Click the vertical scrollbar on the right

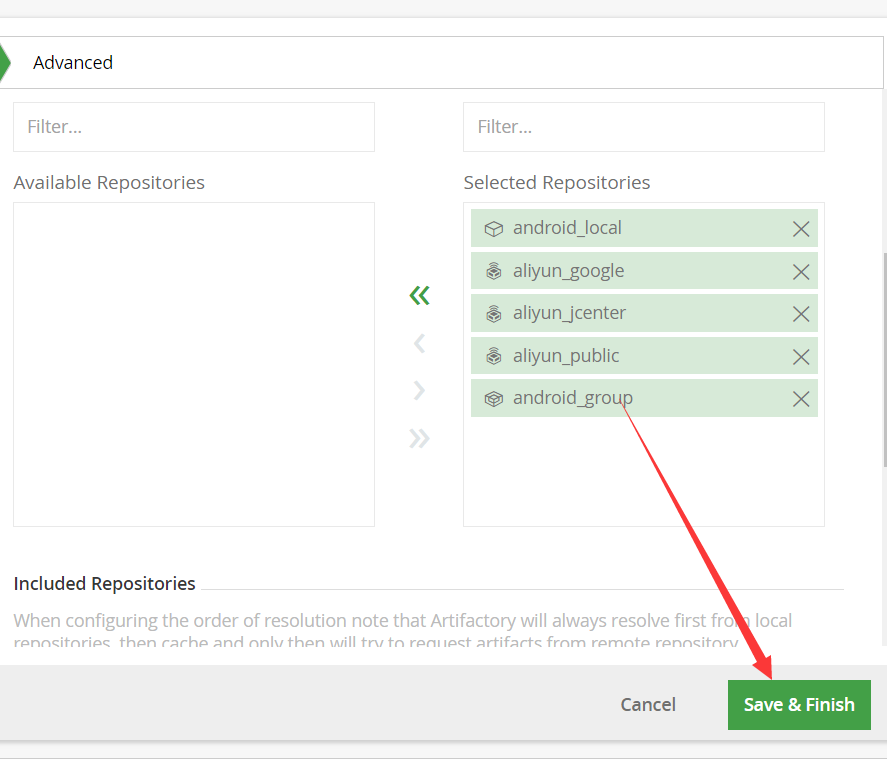[884, 360]
